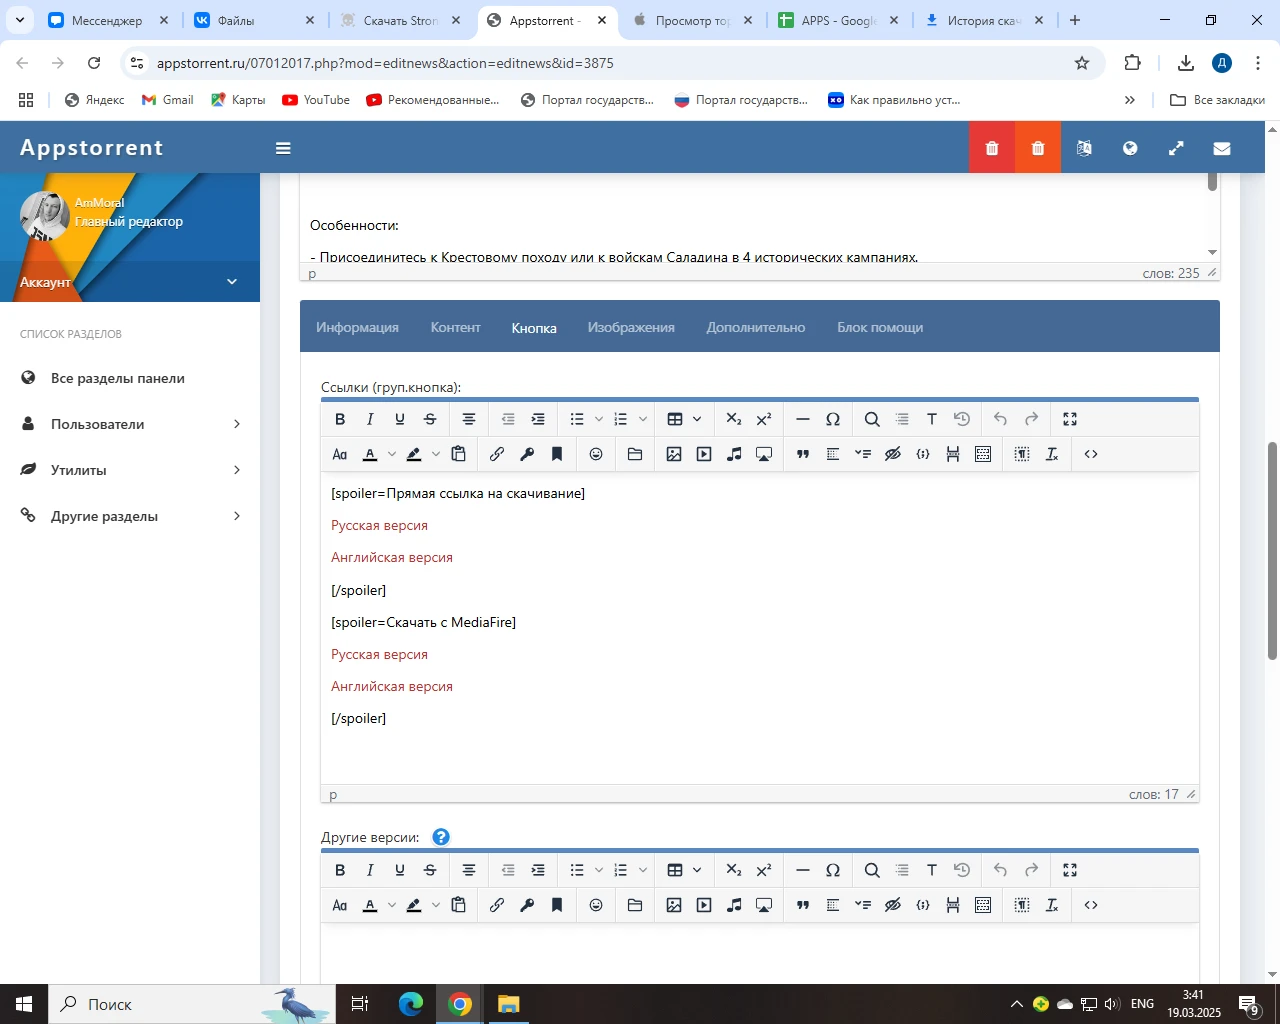Enter fullscreen mode for Ссылки editor
This screenshot has width=1280, height=1024.
pyautogui.click(x=1070, y=419)
